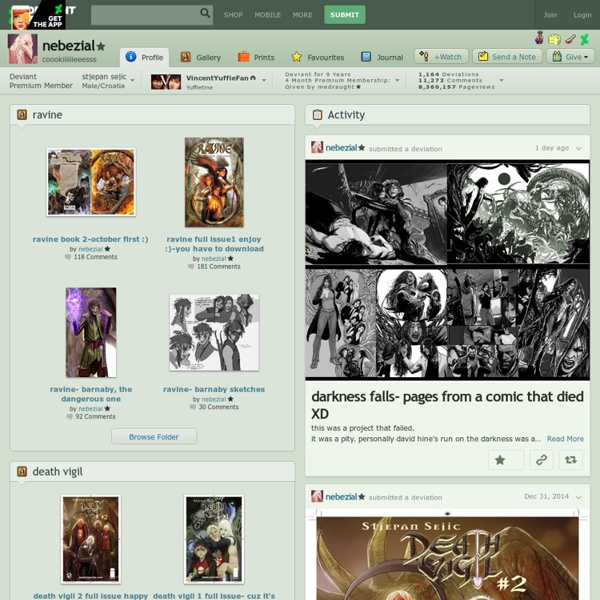Expand the Premium Membership details arrow
This screenshot has height=600, width=600.
coord(397,80)
